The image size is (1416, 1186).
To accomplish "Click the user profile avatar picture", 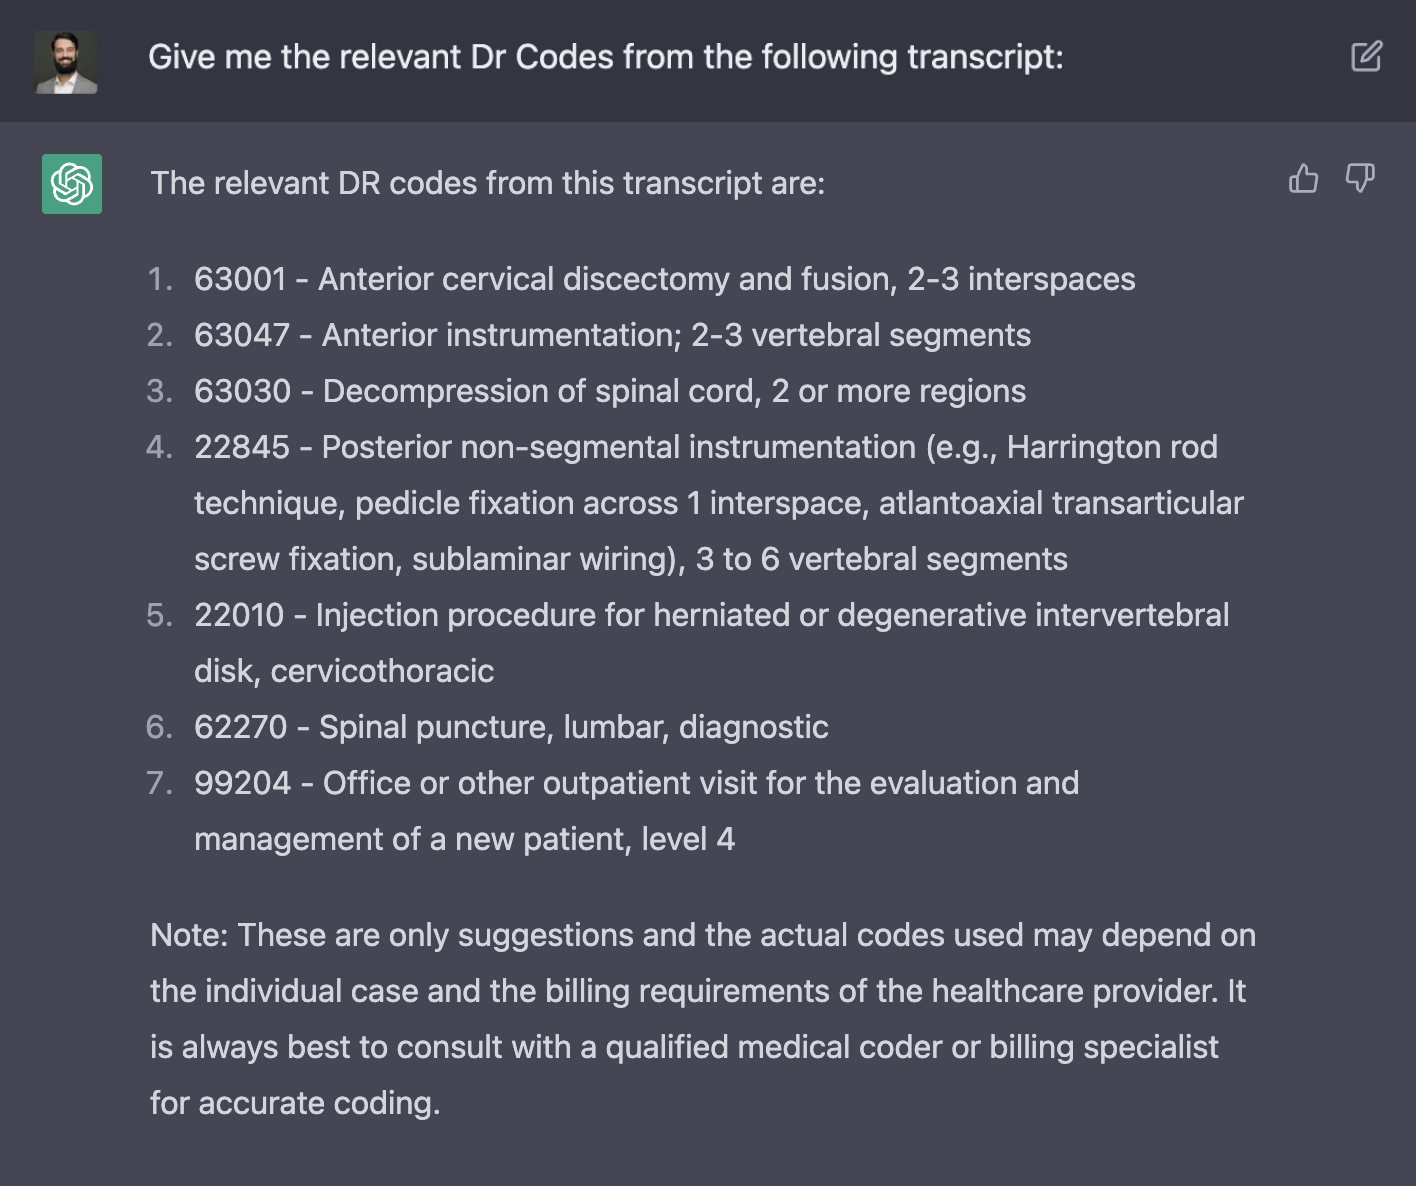I will click(64, 60).
